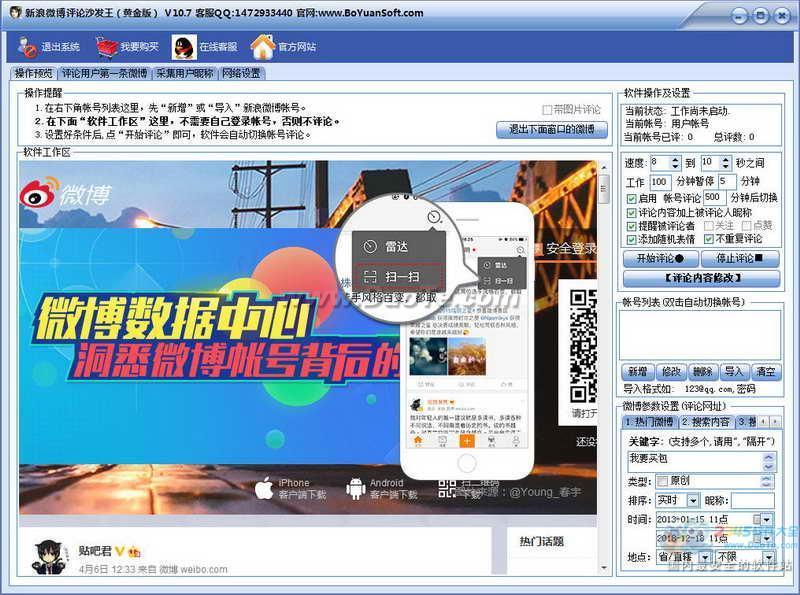
Task: Click the 帐号评论 field showing 500
Action: (715, 197)
